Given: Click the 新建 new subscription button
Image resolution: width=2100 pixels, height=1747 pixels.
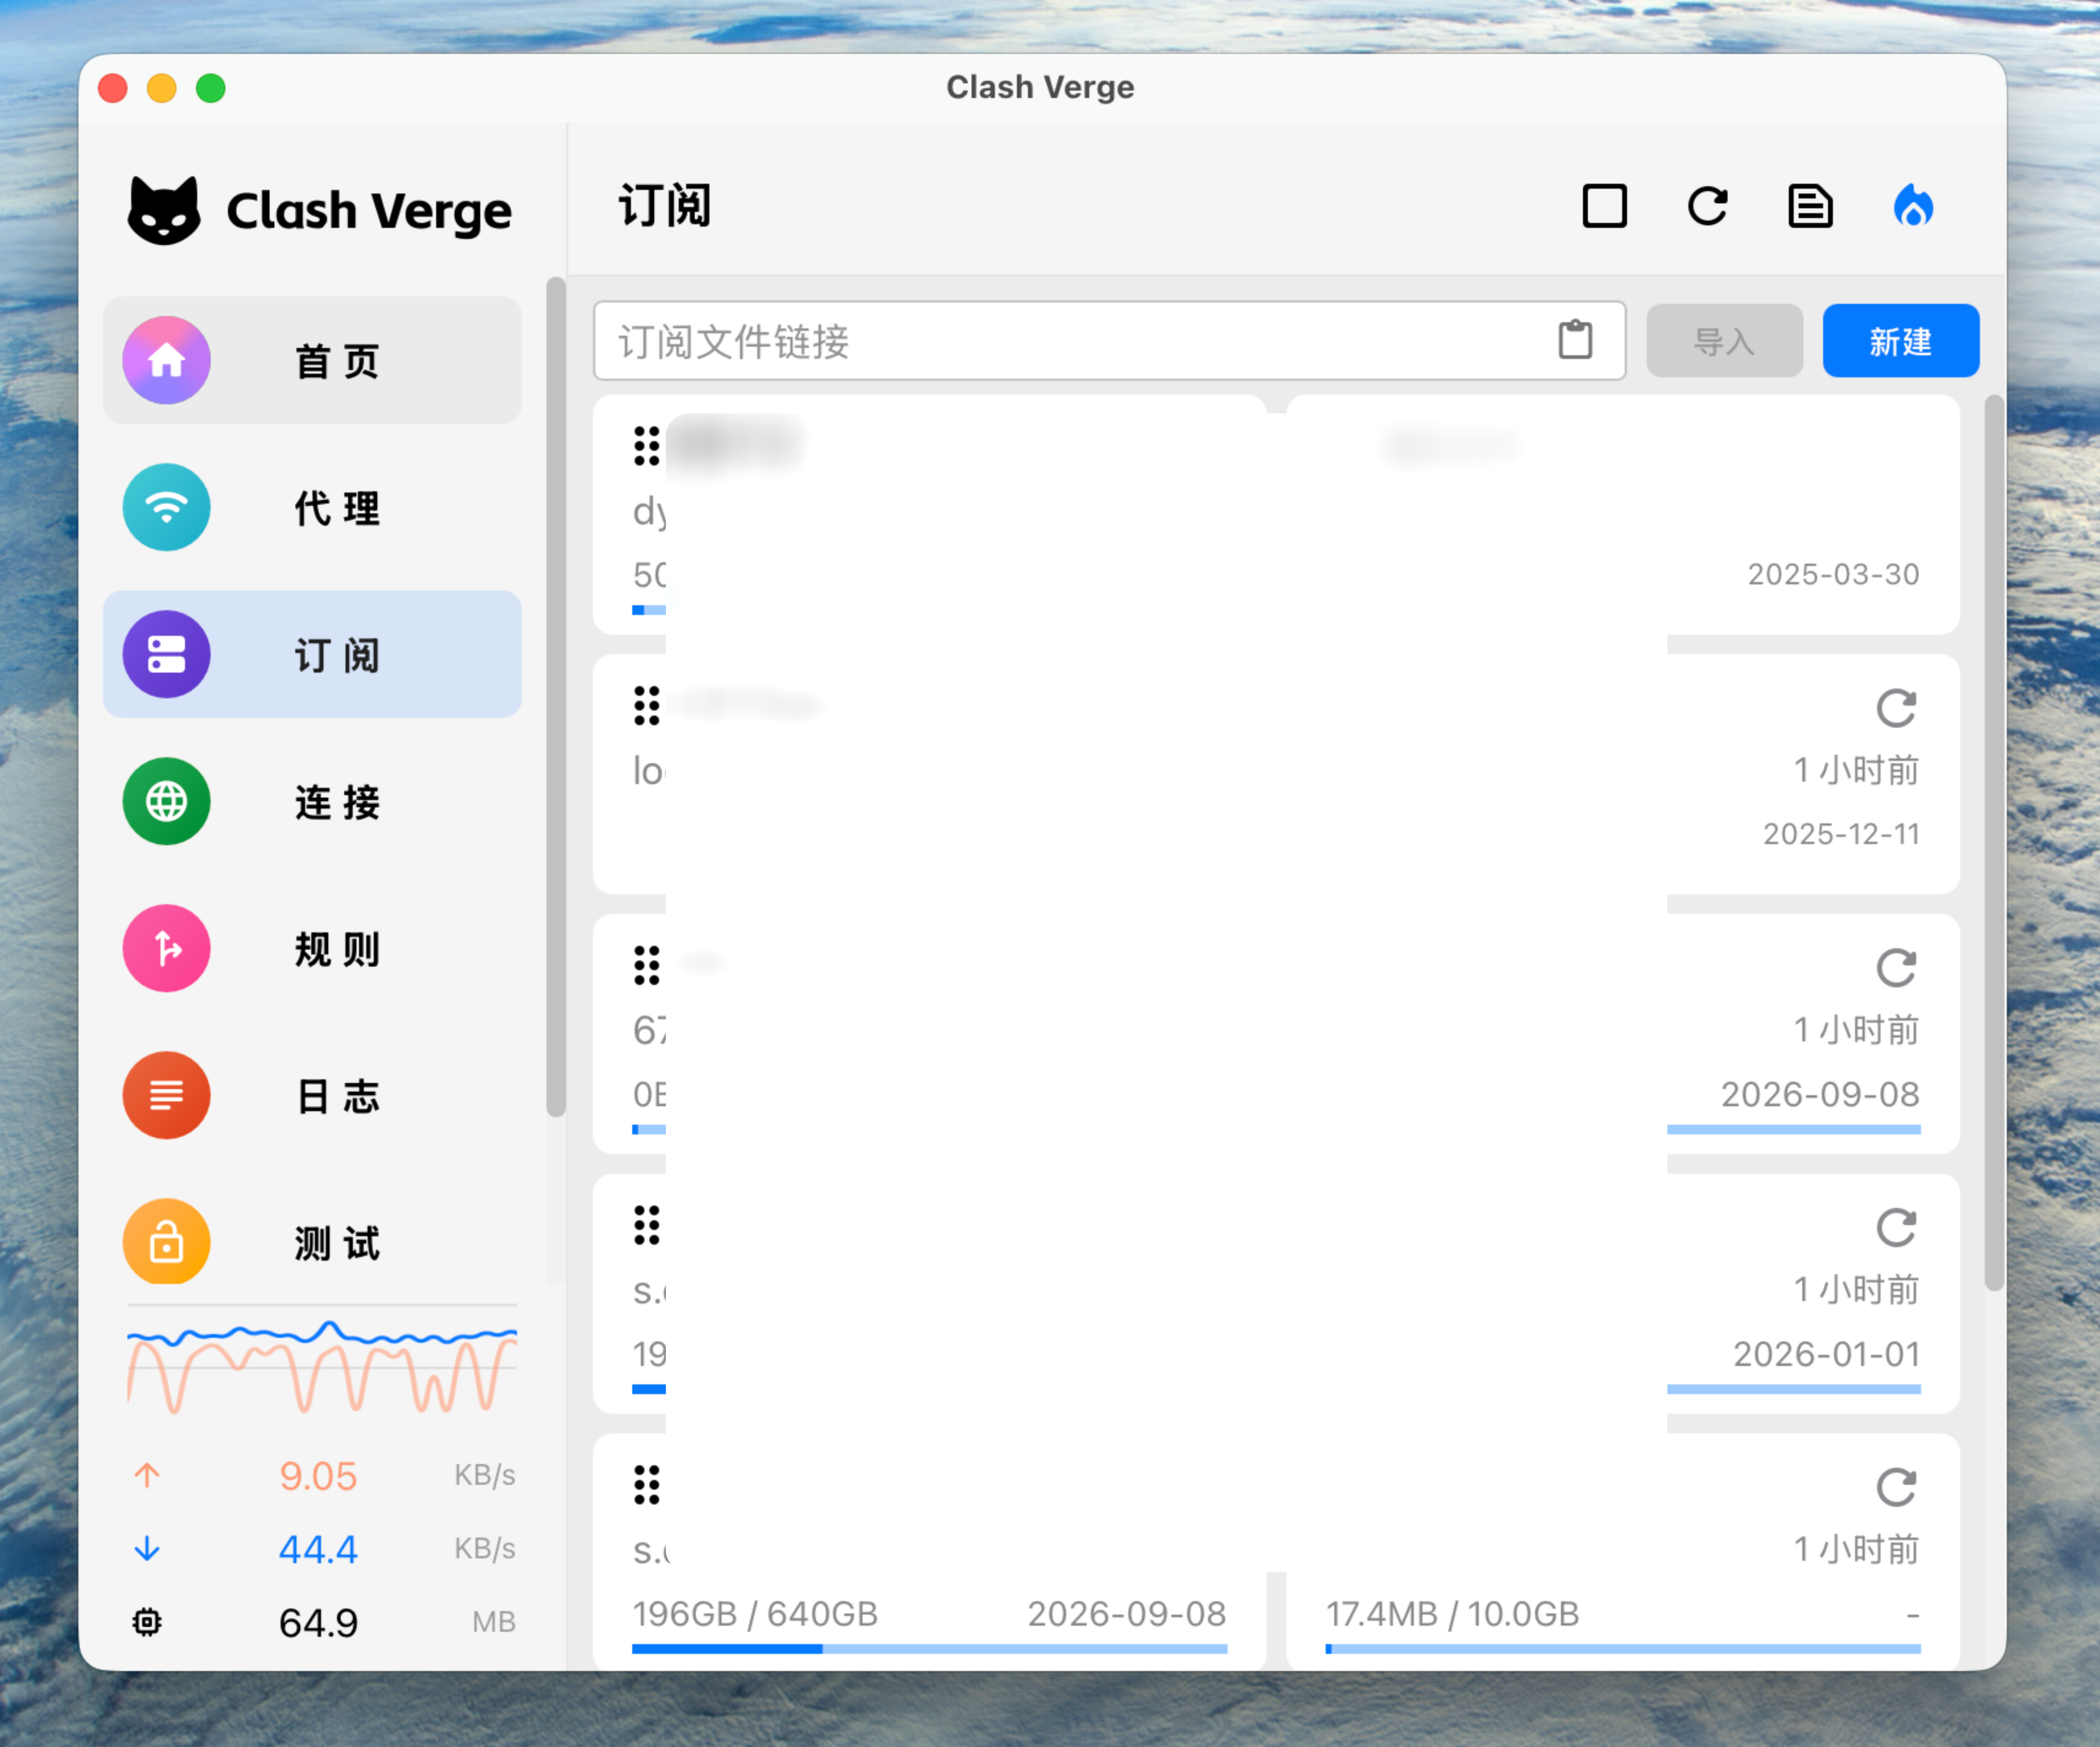Looking at the screenshot, I should click(1899, 341).
